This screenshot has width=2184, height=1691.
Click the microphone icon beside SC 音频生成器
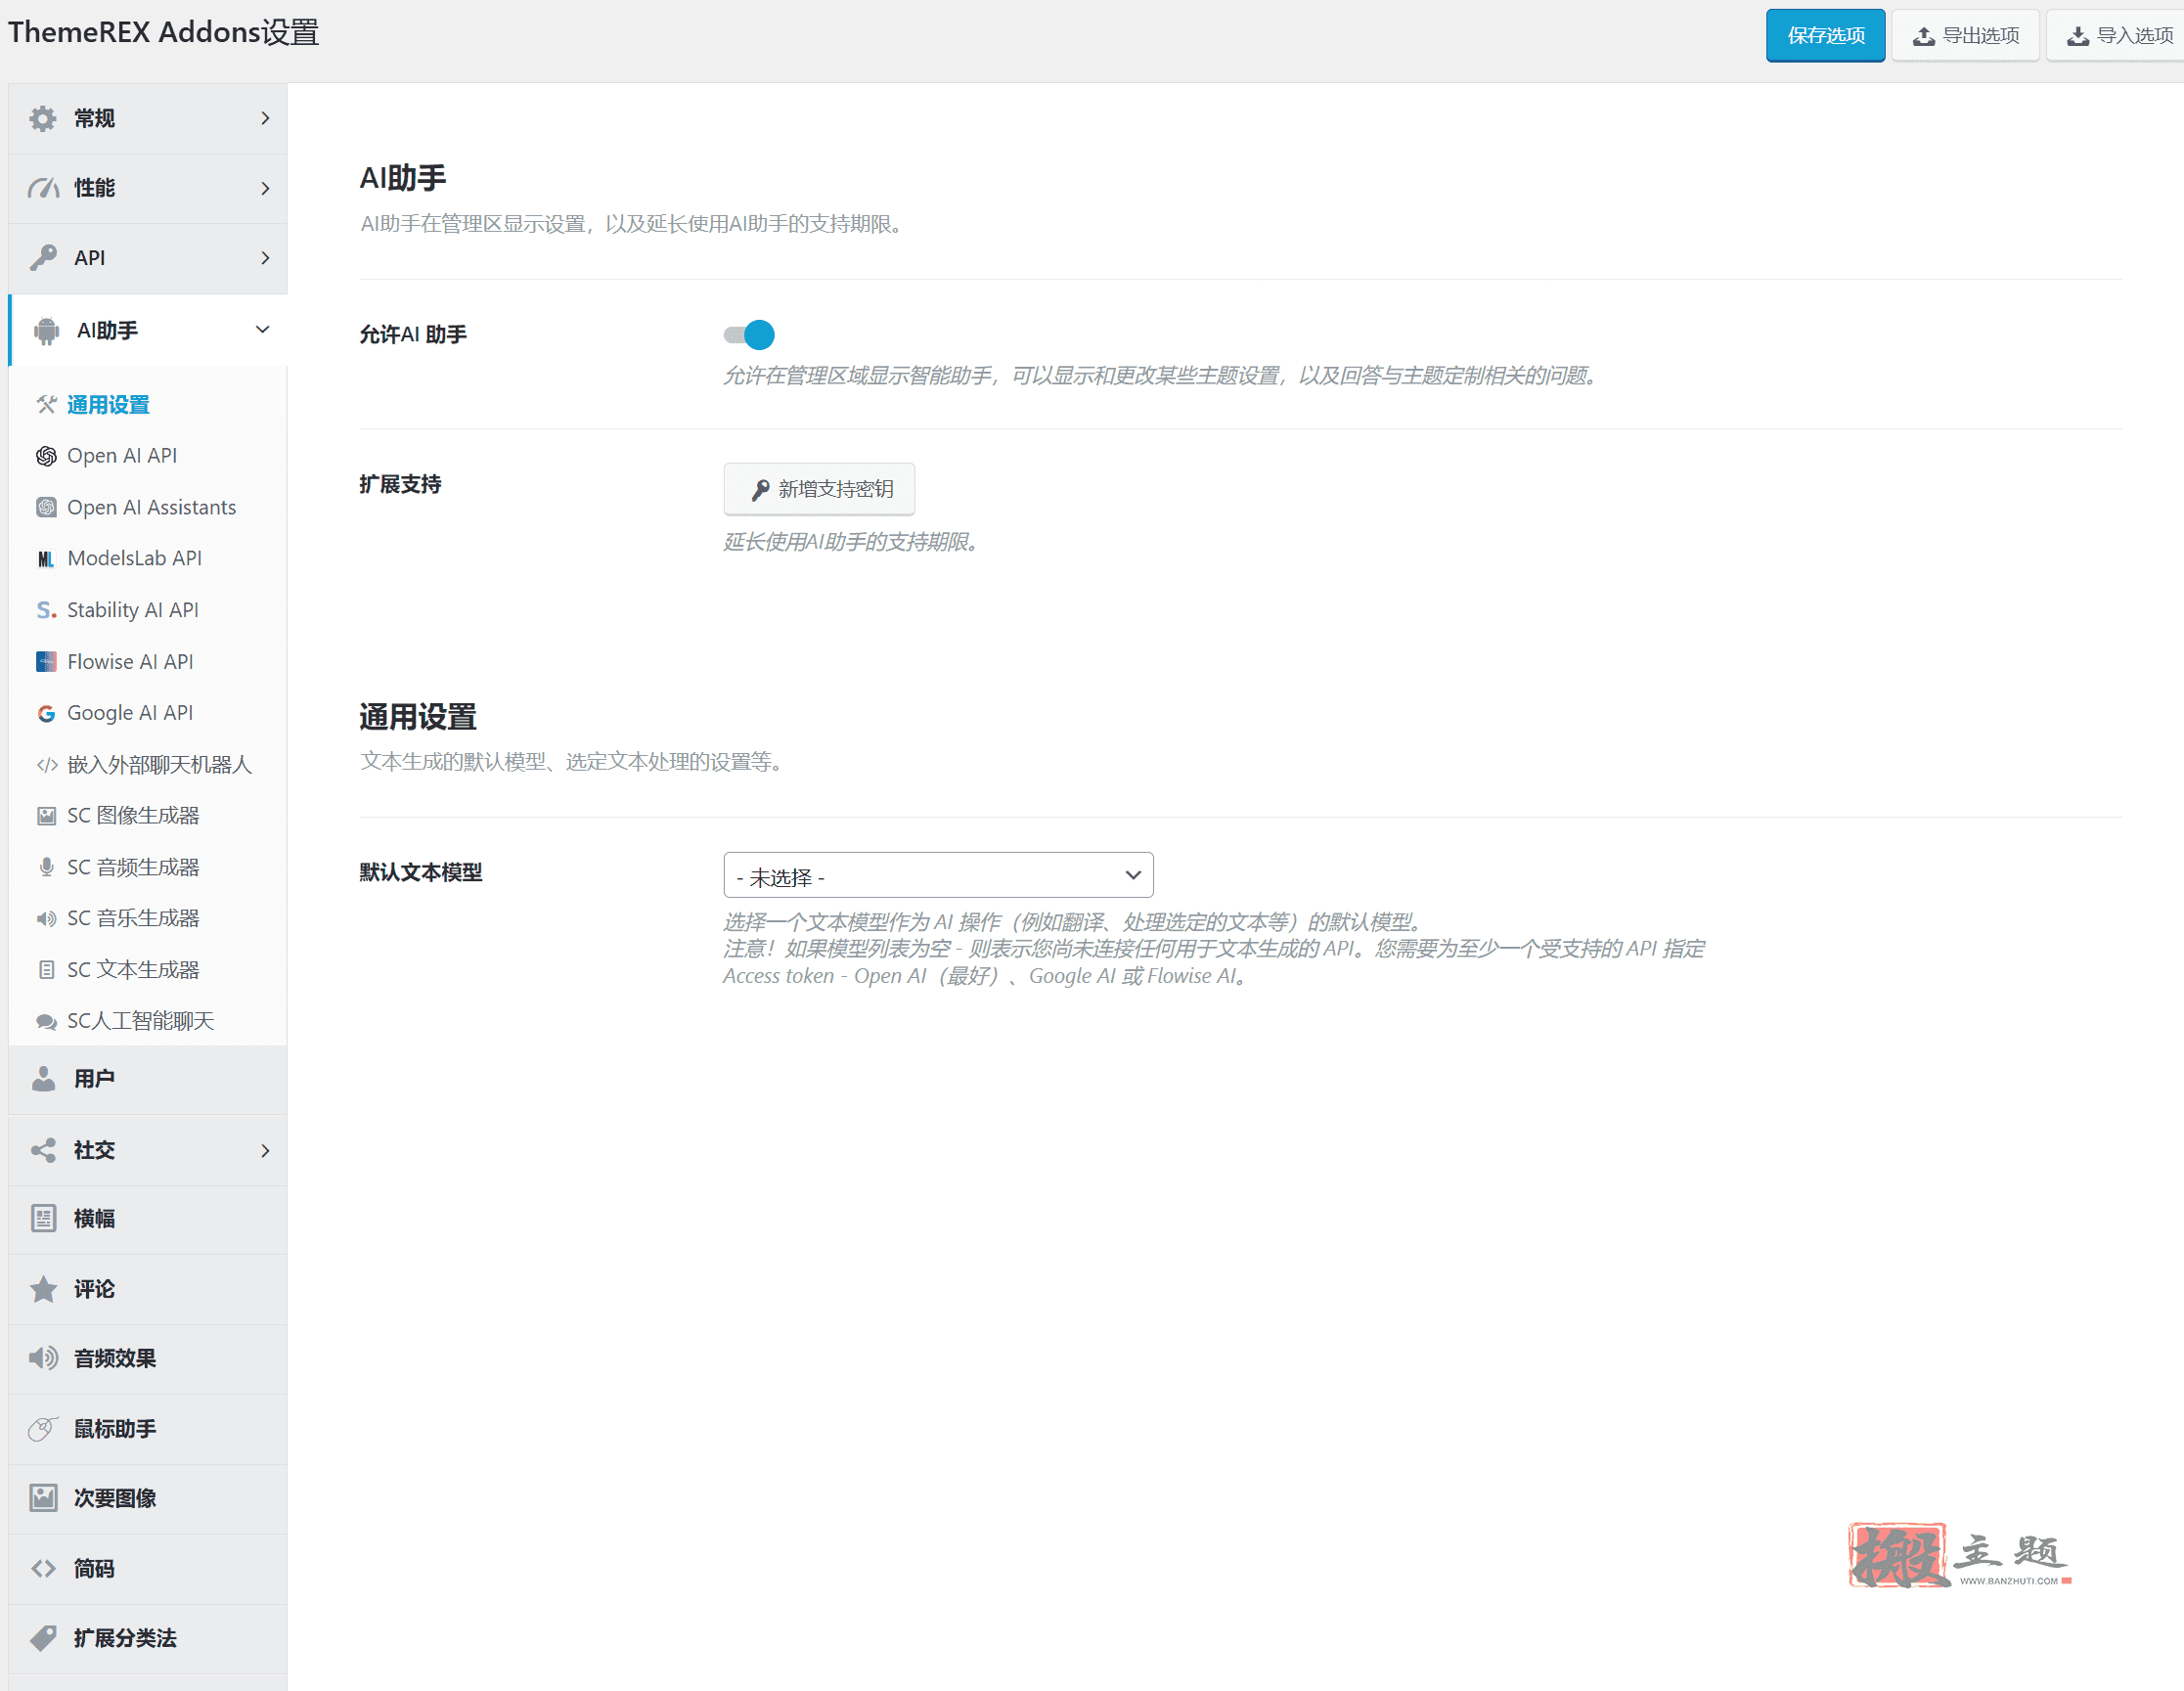tap(46, 868)
